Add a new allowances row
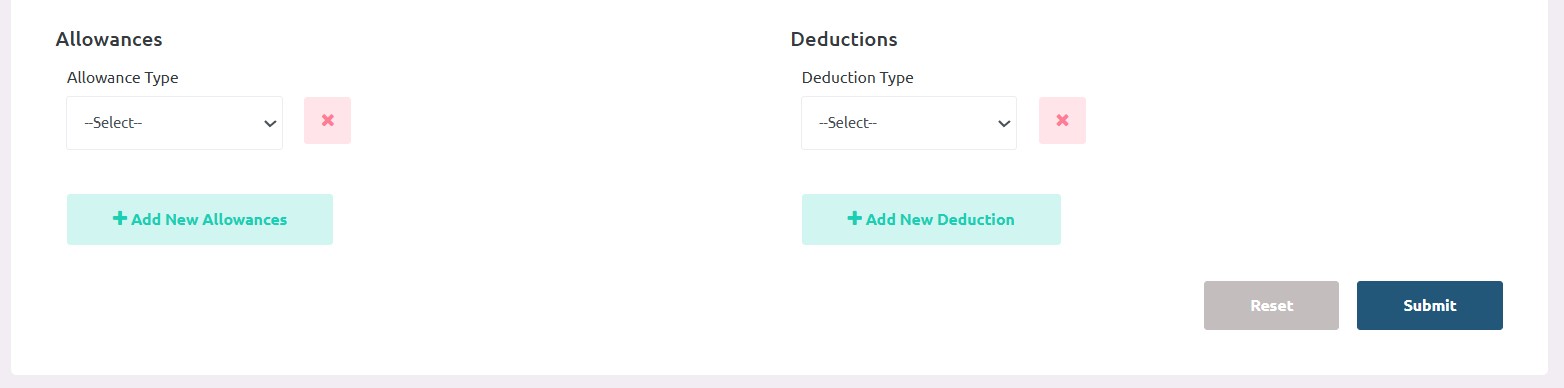The image size is (1564, 388). (x=200, y=219)
